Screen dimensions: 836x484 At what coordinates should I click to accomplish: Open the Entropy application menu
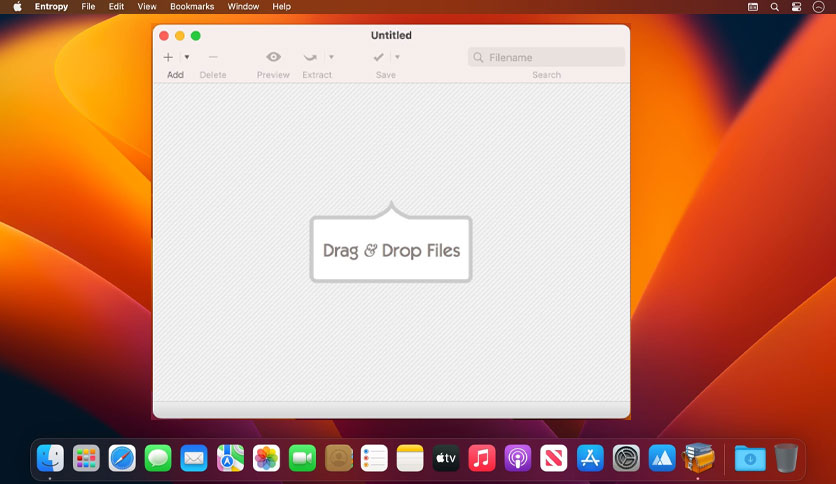click(x=51, y=6)
